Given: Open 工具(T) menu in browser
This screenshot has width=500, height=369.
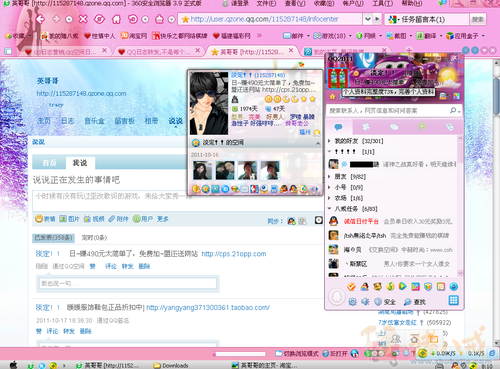Looking at the screenshot, I should point(382,3).
